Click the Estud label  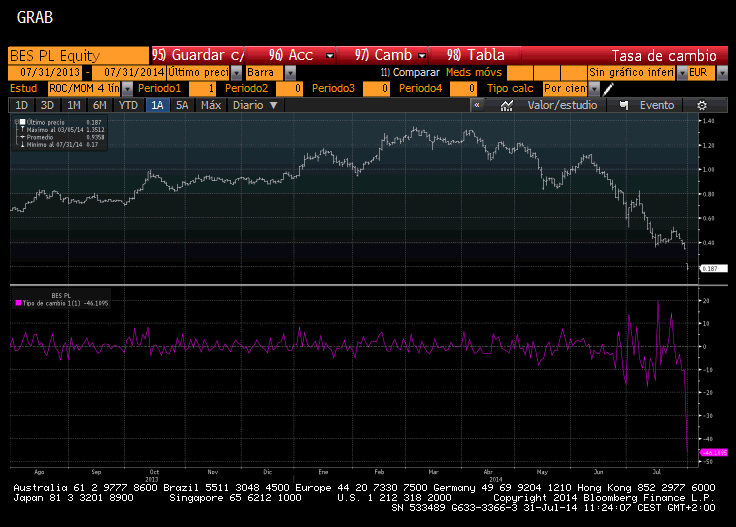(23, 89)
